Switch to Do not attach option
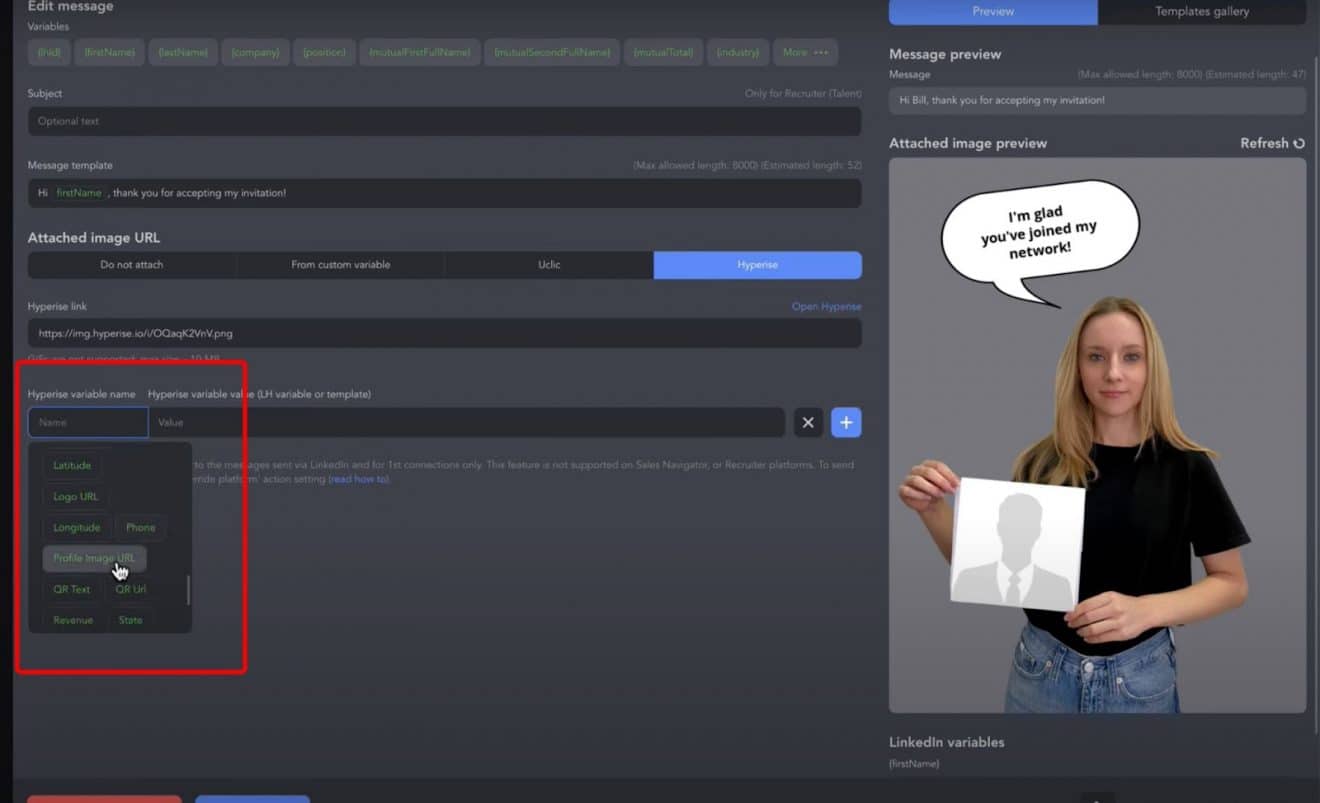This screenshot has height=803, width=1320. pos(131,265)
